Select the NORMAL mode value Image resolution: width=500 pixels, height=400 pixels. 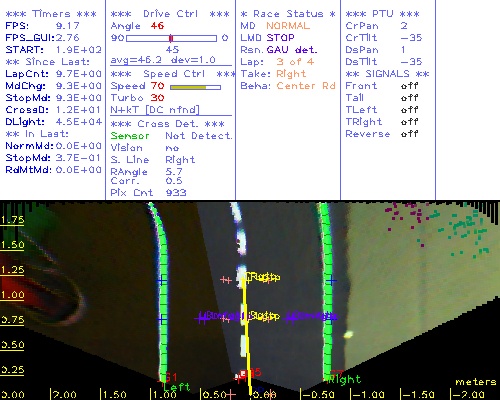click(x=288, y=26)
